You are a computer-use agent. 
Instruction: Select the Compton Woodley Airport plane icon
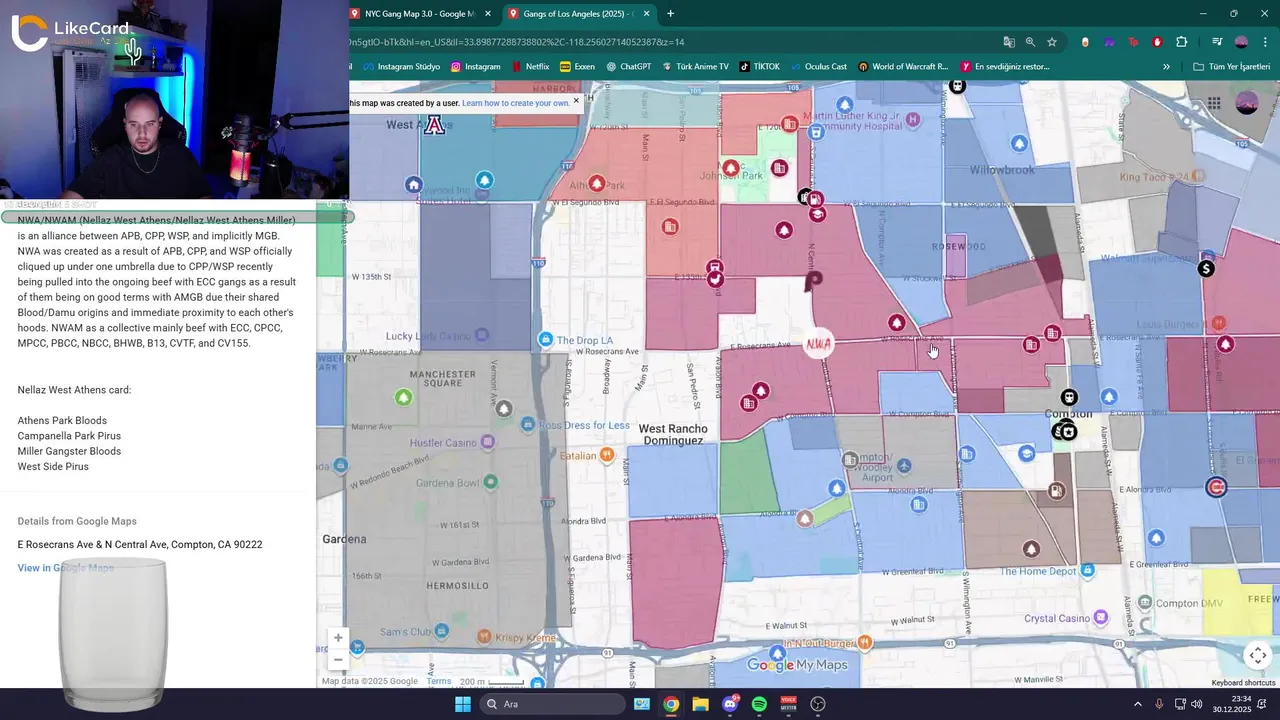(904, 466)
